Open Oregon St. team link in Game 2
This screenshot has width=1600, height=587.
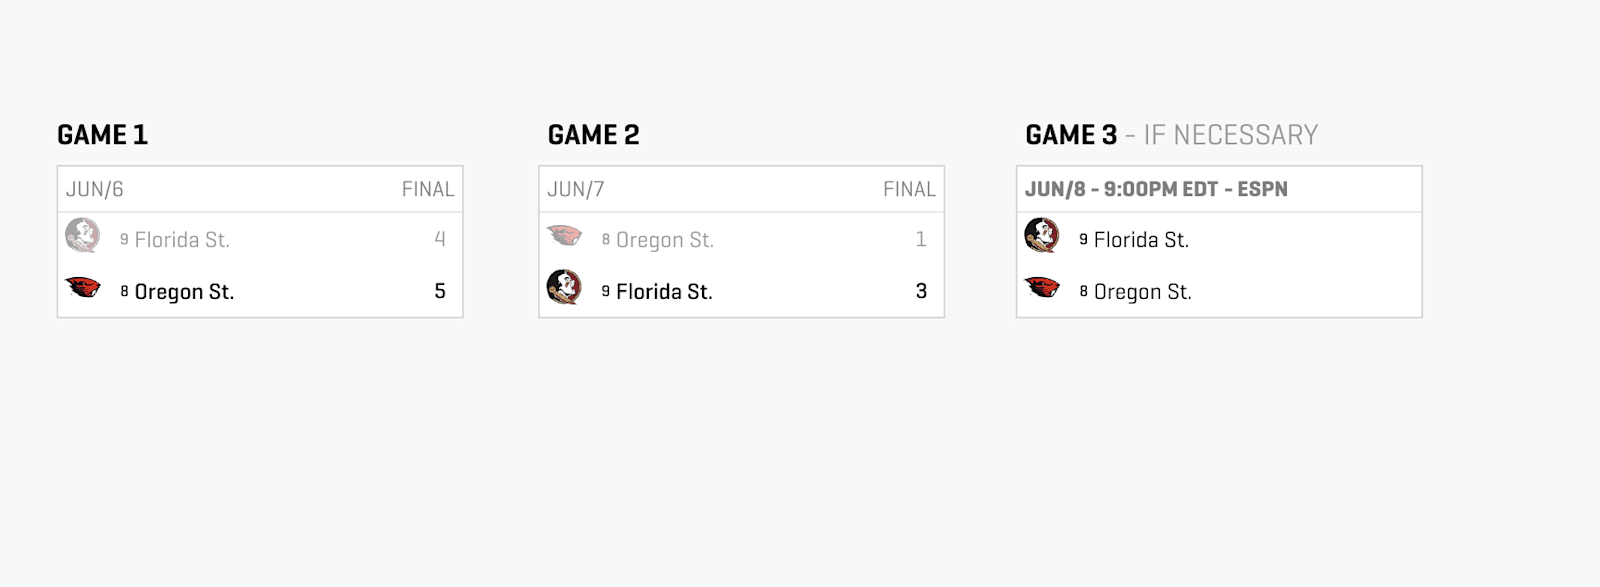click(x=665, y=240)
